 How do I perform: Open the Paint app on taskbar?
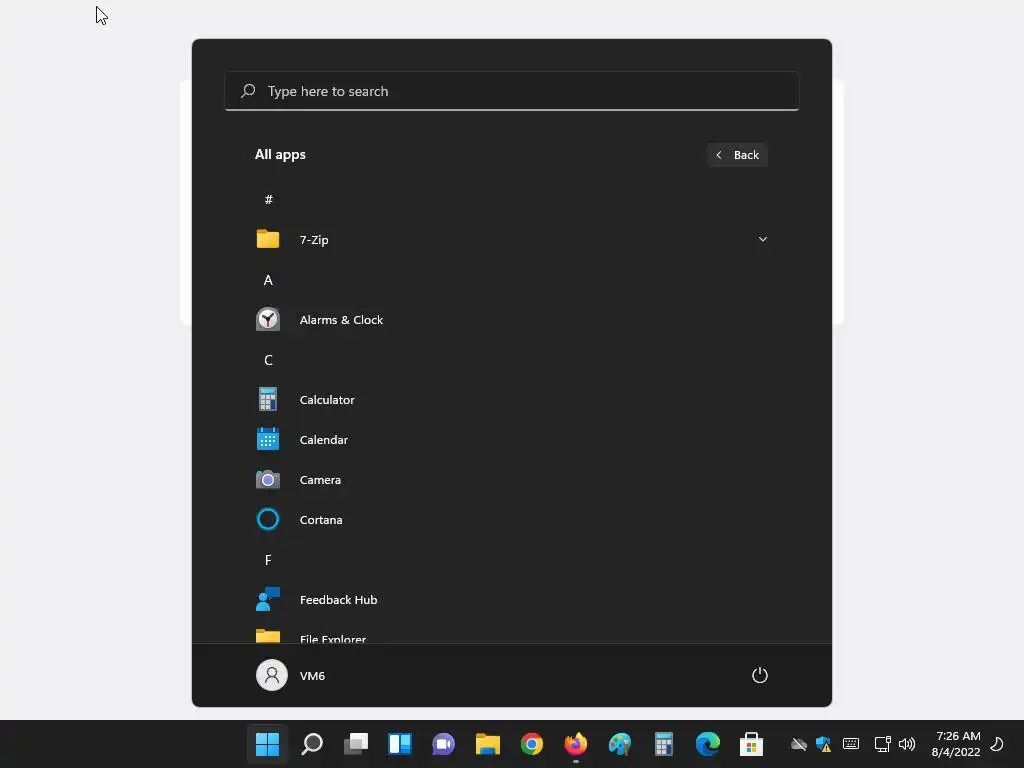tap(620, 744)
